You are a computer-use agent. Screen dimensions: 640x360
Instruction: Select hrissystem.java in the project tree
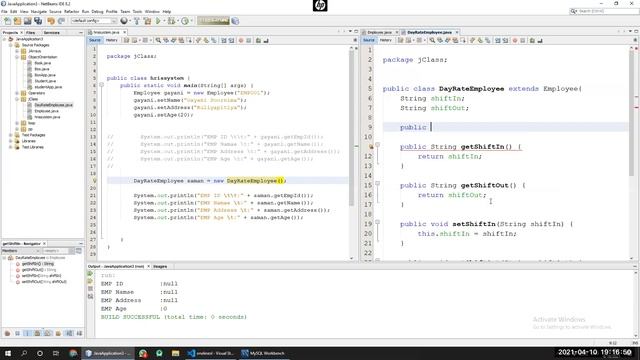click(x=47, y=117)
